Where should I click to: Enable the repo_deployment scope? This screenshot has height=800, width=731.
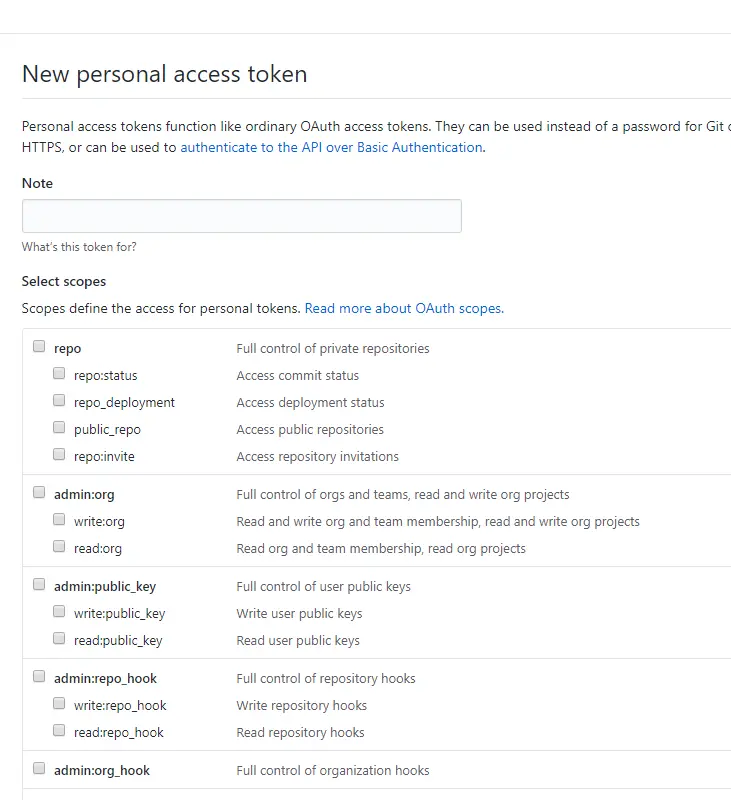point(59,398)
